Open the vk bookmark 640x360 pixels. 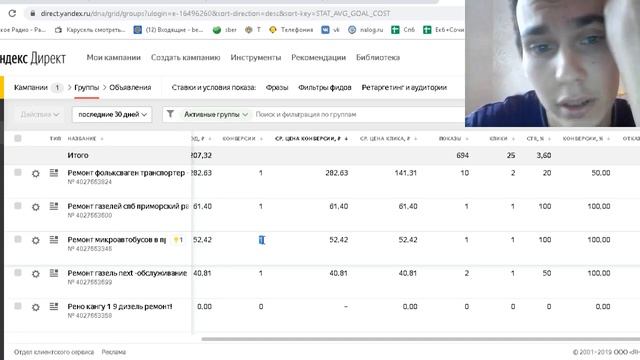click(331, 30)
